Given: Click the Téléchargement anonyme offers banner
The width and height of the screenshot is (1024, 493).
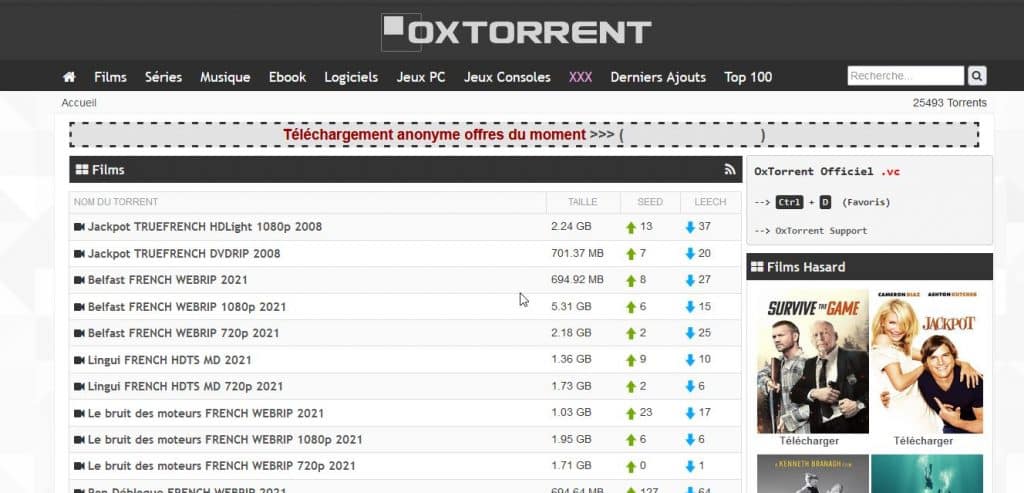Looking at the screenshot, I should point(523,135).
